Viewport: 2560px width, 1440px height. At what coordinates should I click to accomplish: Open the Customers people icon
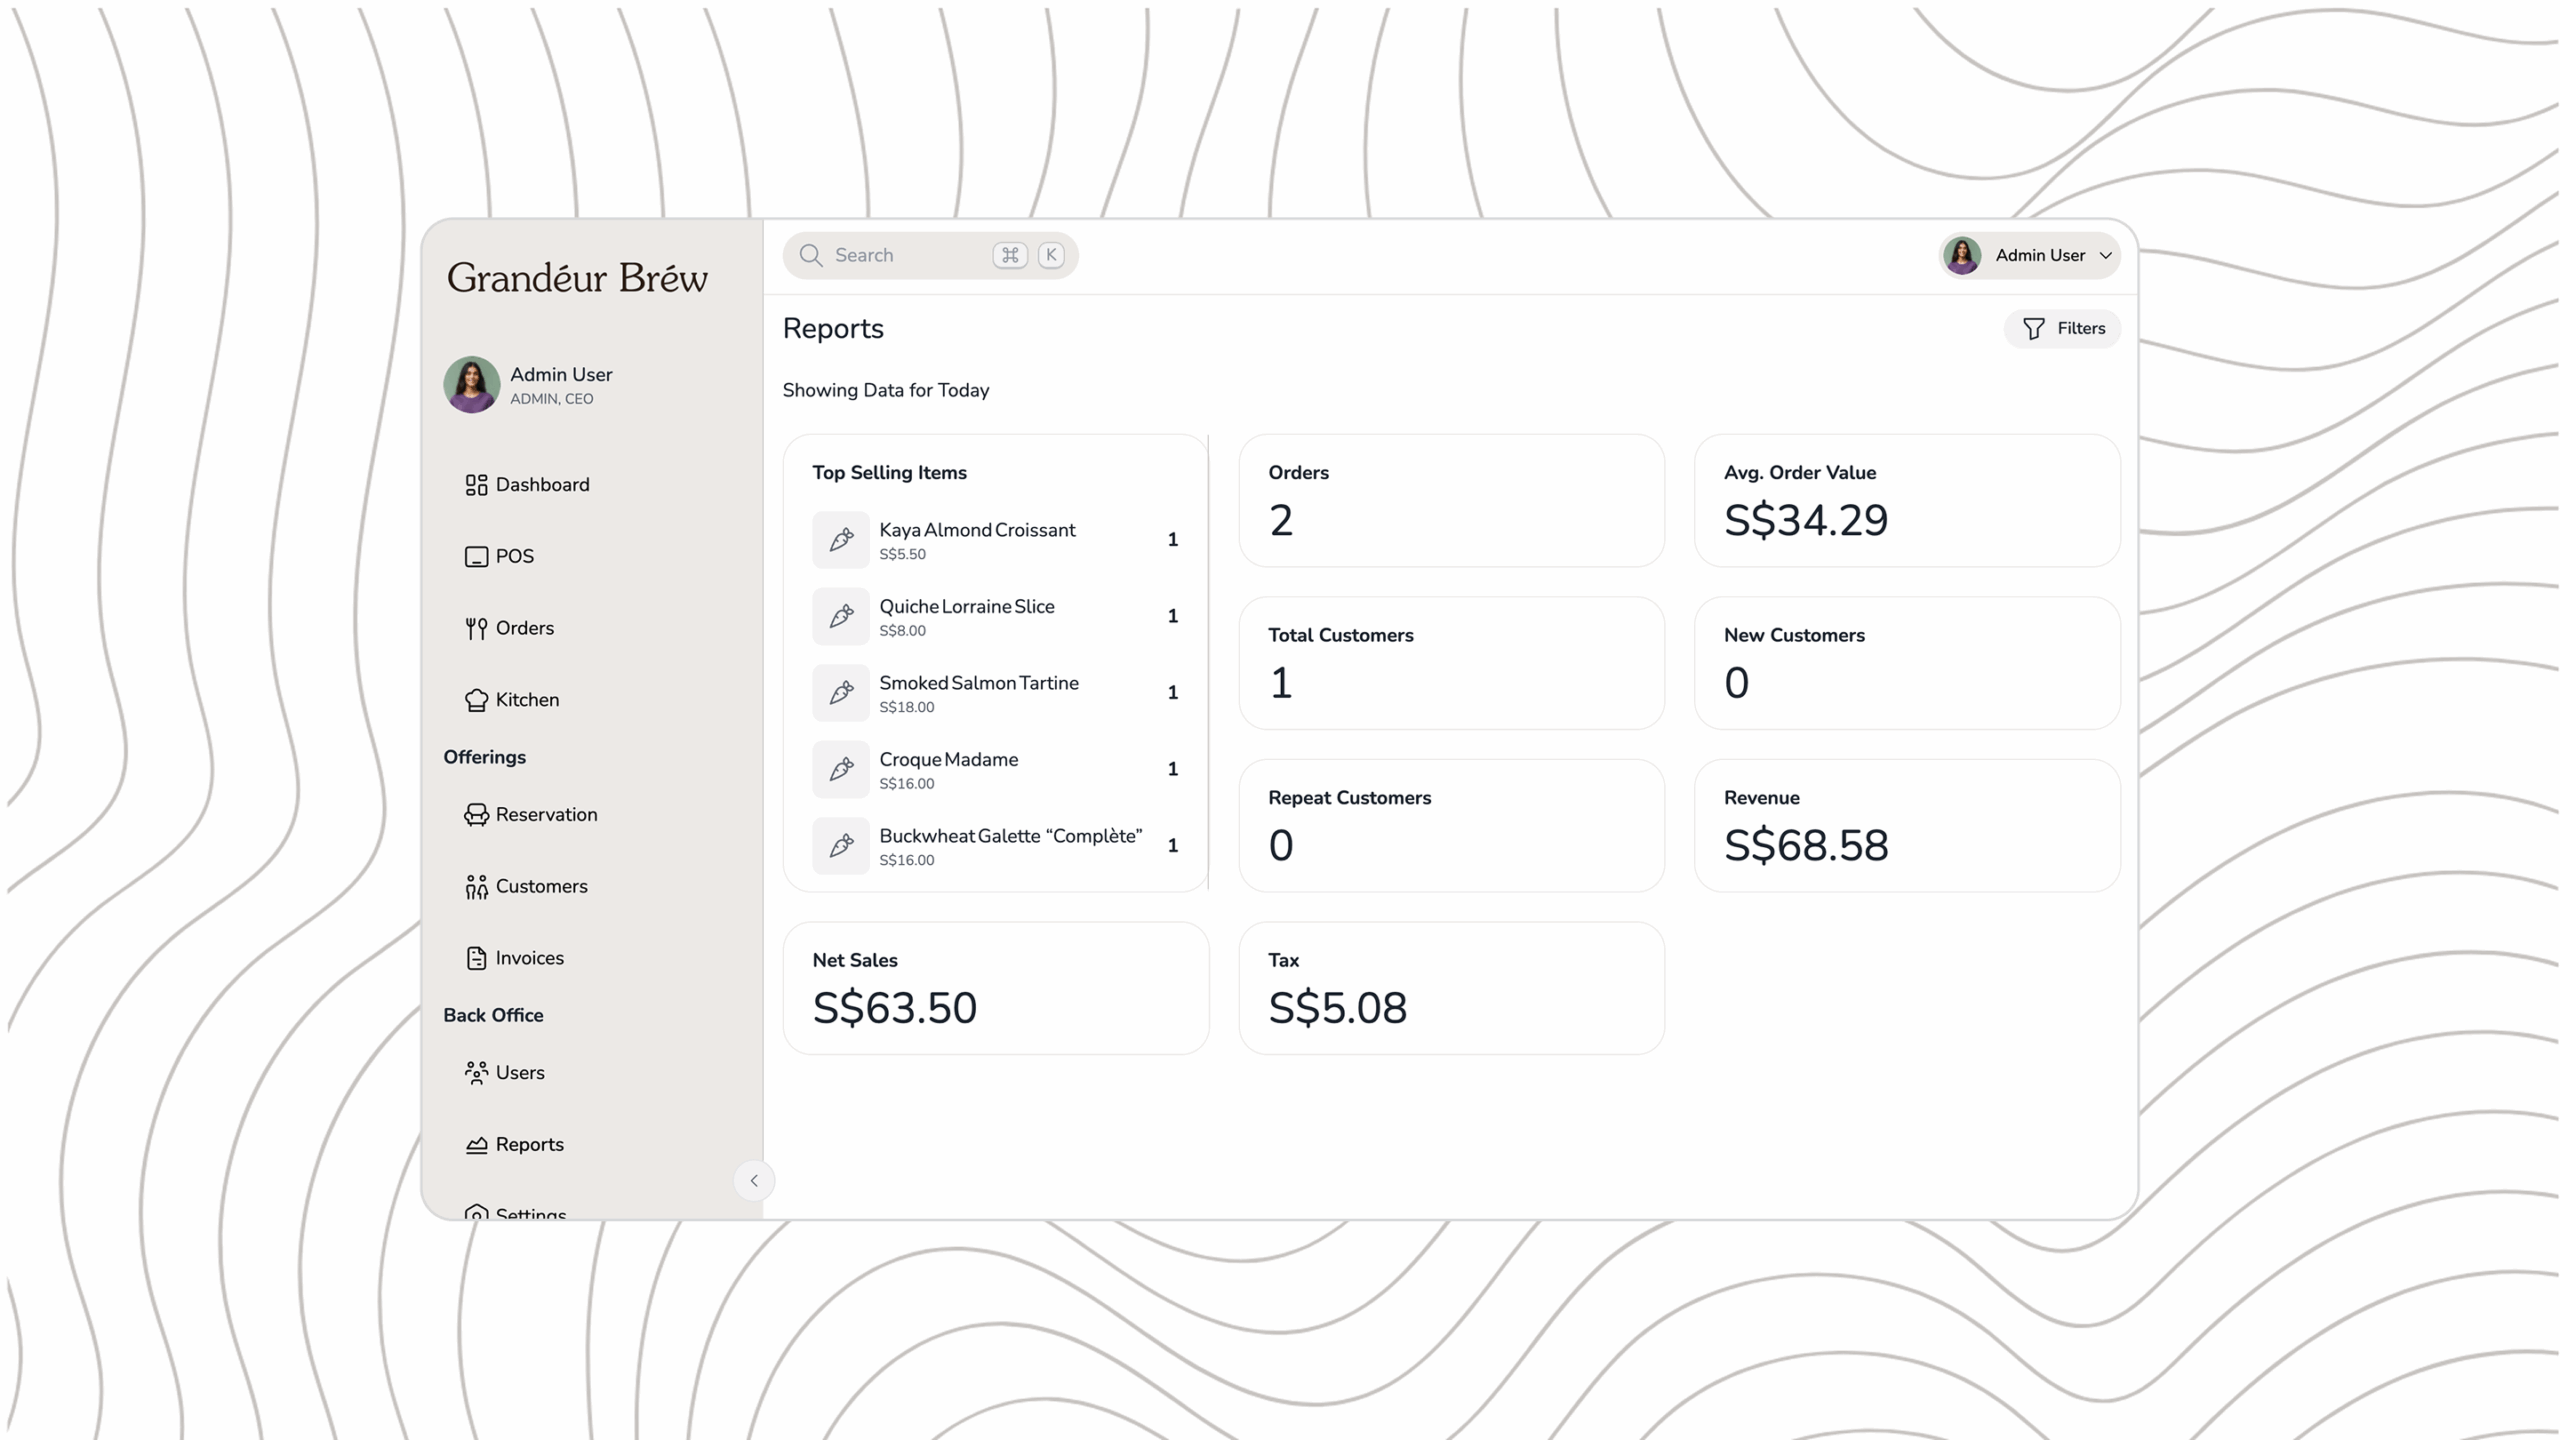pyautogui.click(x=476, y=887)
